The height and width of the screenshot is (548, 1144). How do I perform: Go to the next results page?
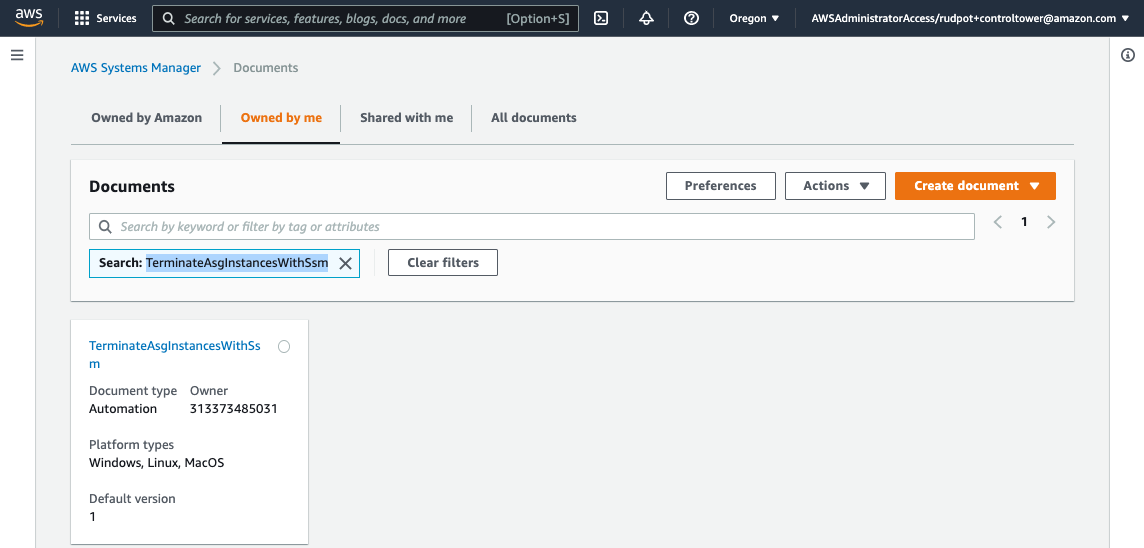pyautogui.click(x=1051, y=222)
